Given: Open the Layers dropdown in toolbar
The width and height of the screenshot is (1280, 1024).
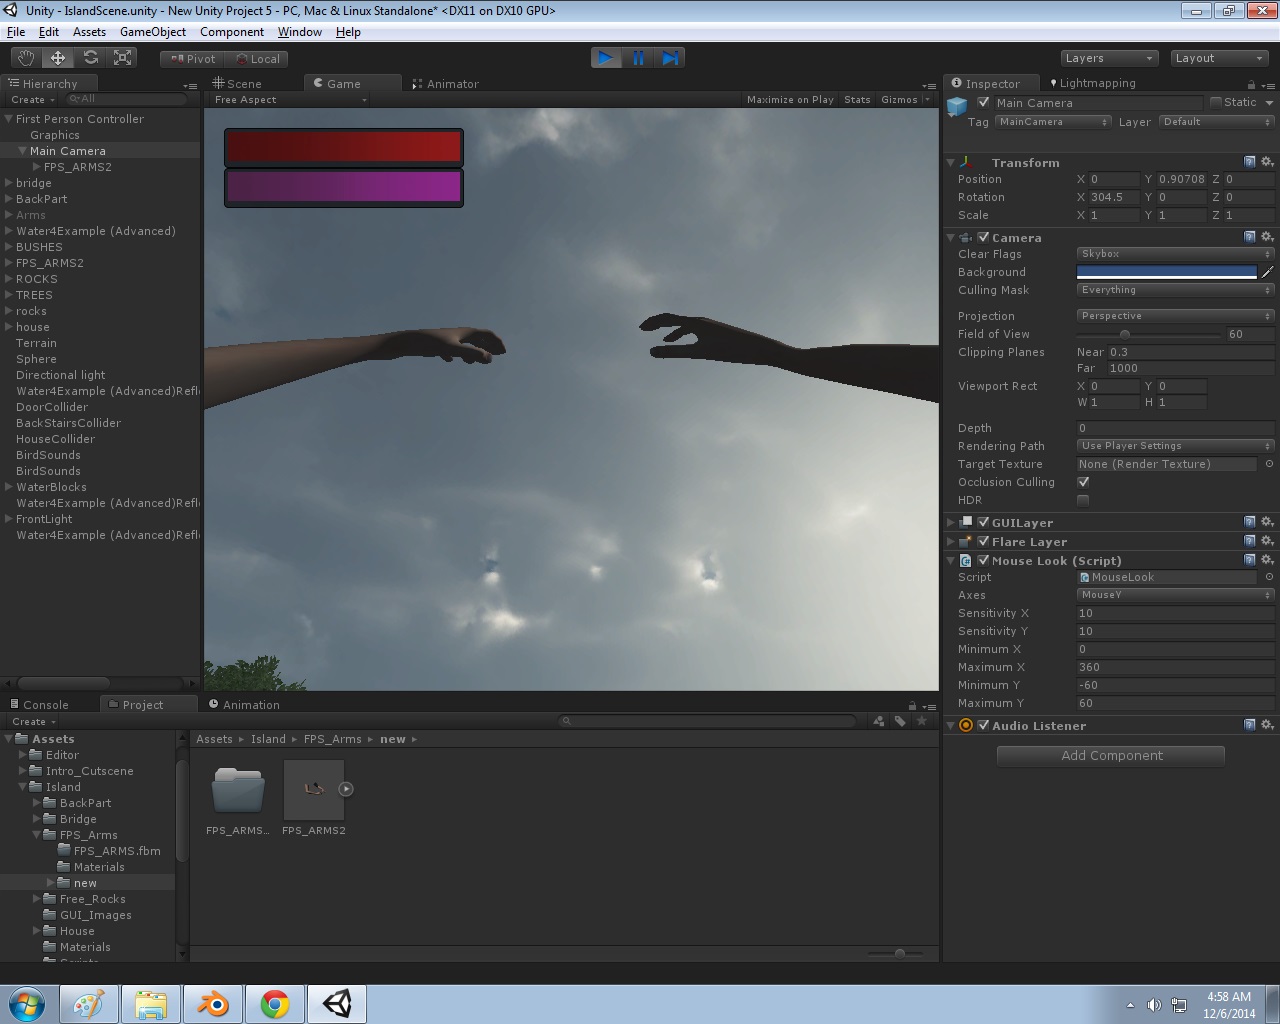Looking at the screenshot, I should (x=1109, y=58).
